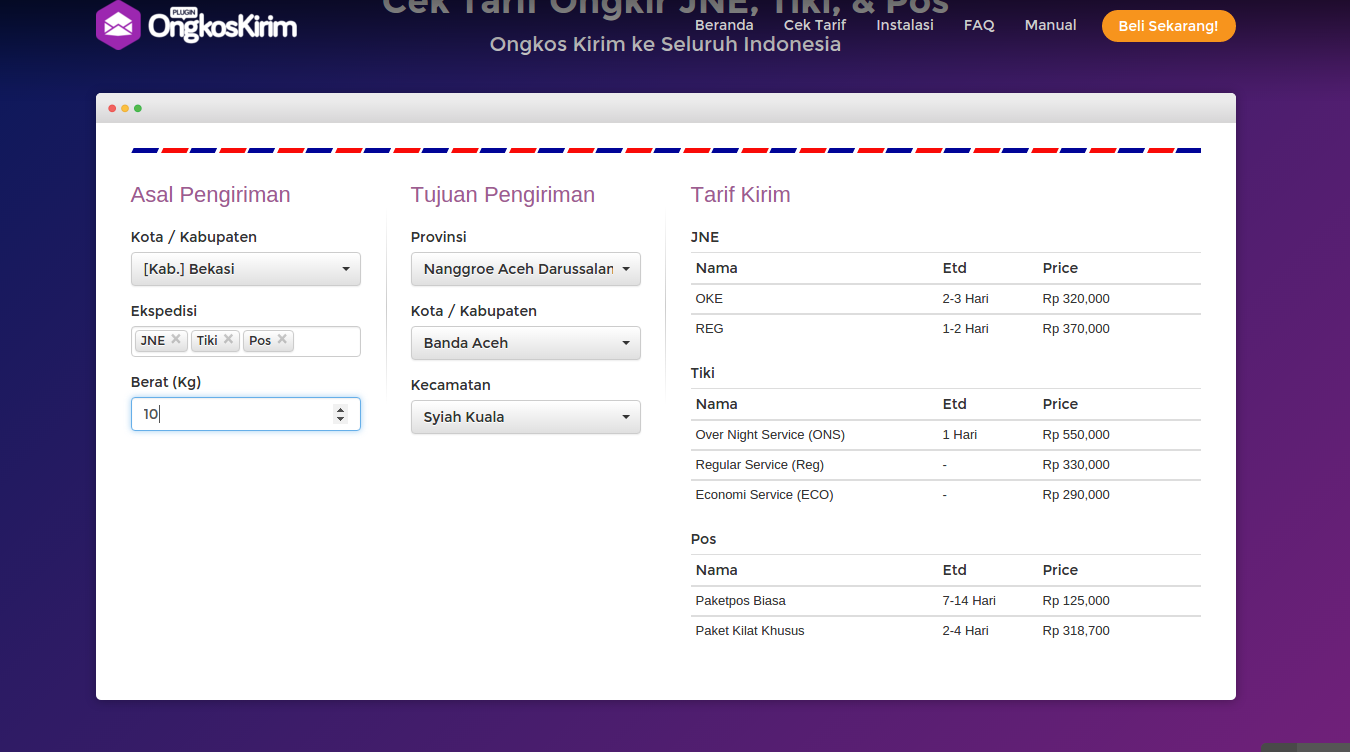Click the Tujuan Pengiriman heading
Image resolution: width=1350 pixels, height=752 pixels.
coord(503,195)
